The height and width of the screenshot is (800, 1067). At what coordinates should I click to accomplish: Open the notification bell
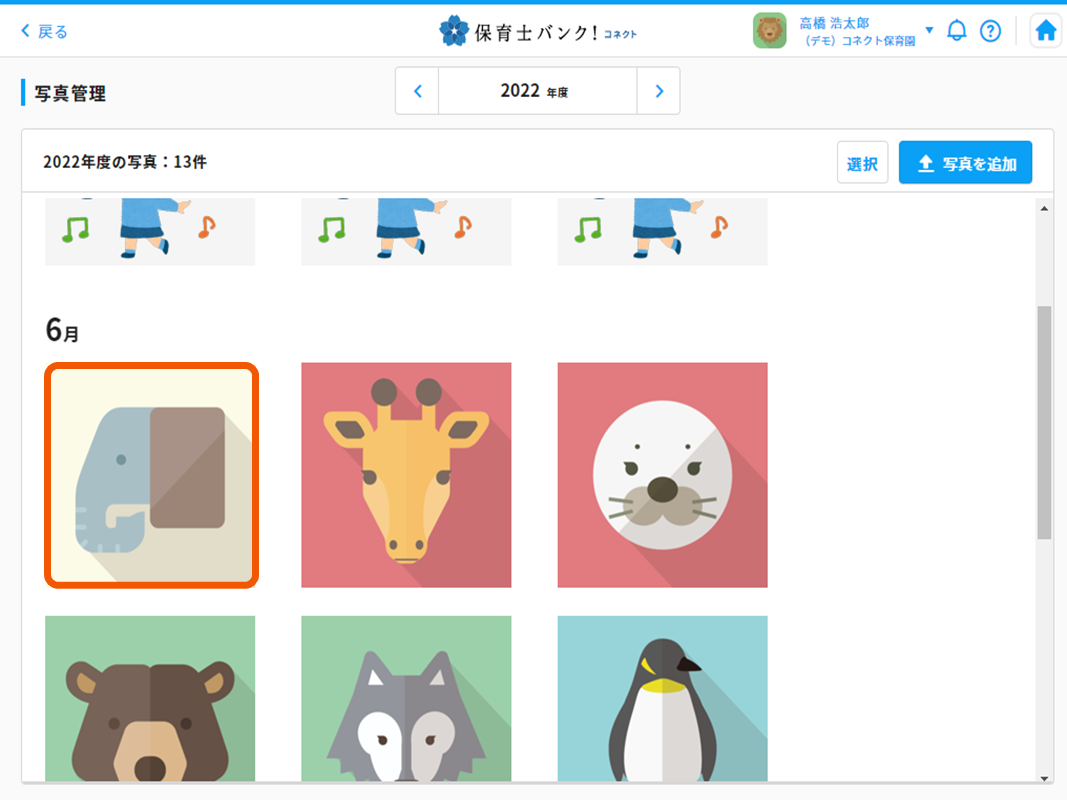pos(957,31)
